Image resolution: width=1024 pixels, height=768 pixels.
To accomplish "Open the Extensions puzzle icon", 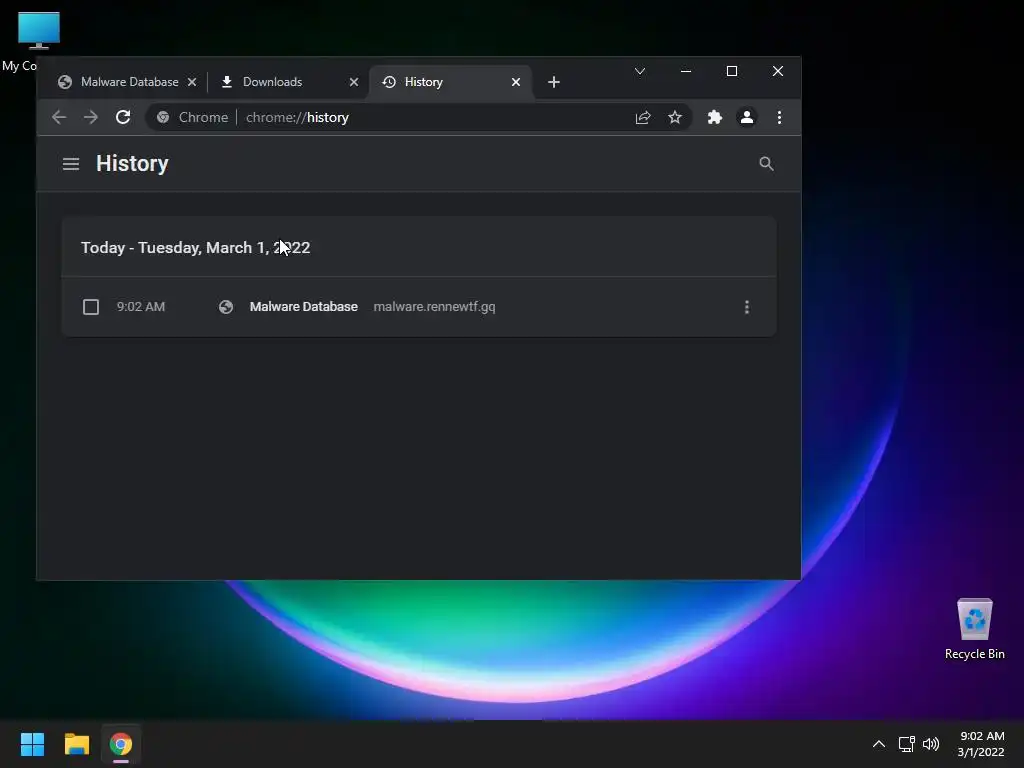I will [x=714, y=118].
